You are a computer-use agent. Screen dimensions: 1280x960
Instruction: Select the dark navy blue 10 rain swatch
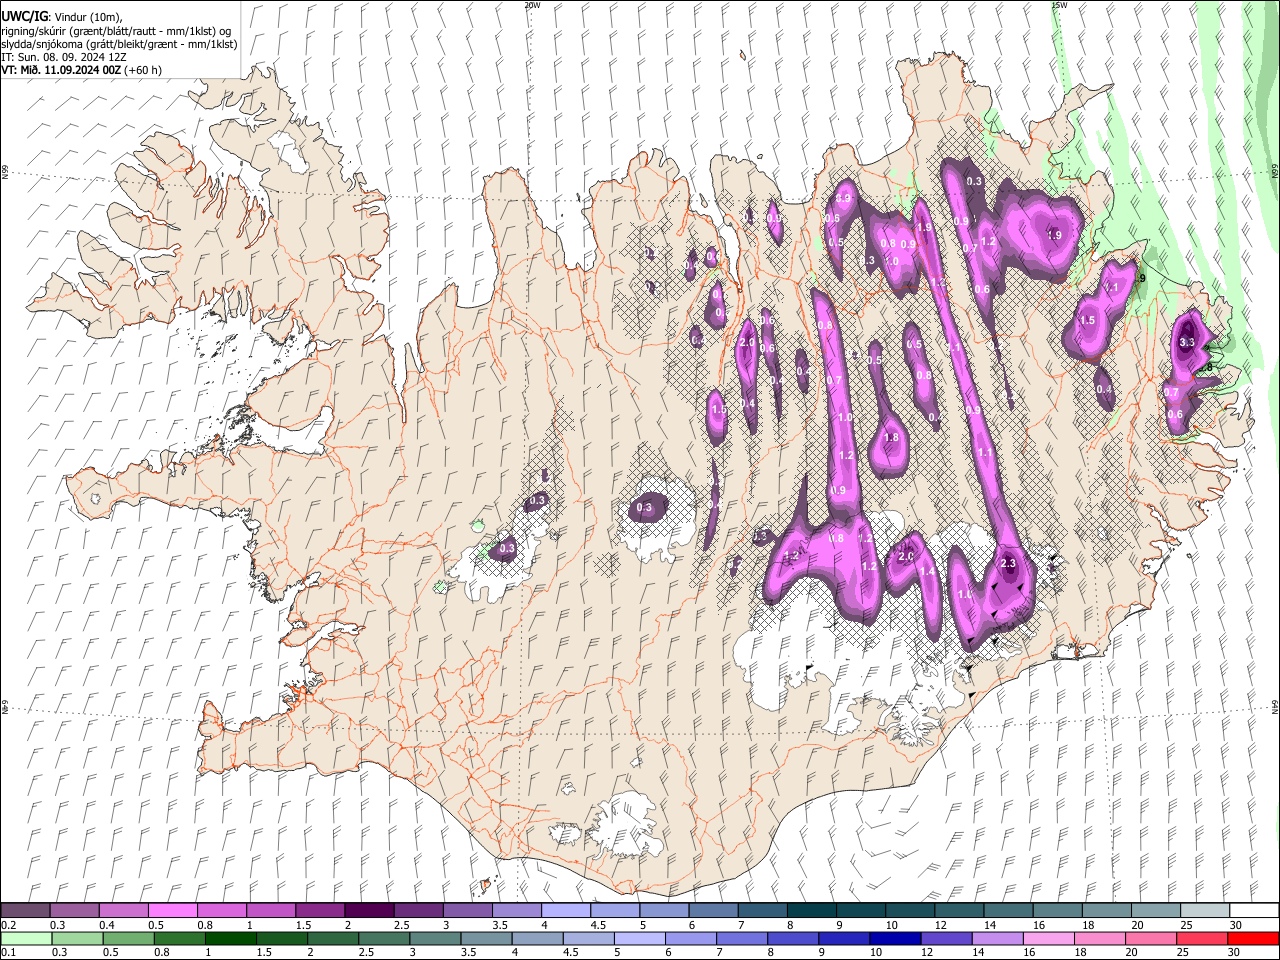click(x=895, y=939)
